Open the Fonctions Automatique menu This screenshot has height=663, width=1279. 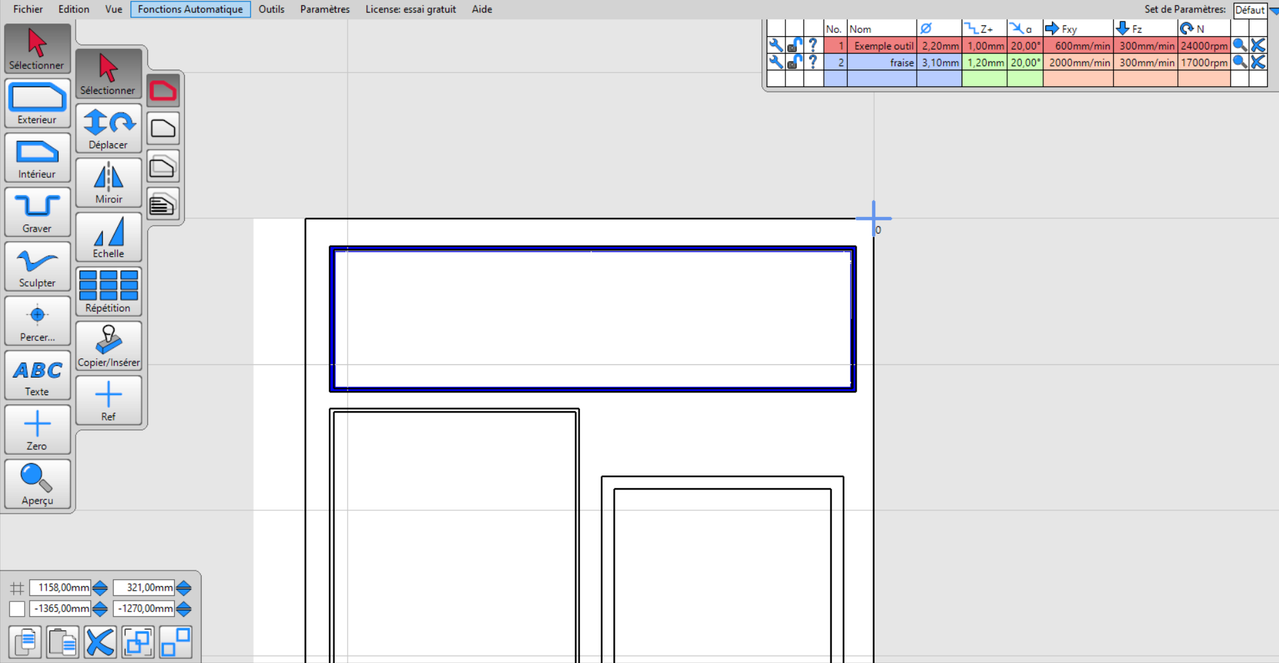[x=190, y=9]
